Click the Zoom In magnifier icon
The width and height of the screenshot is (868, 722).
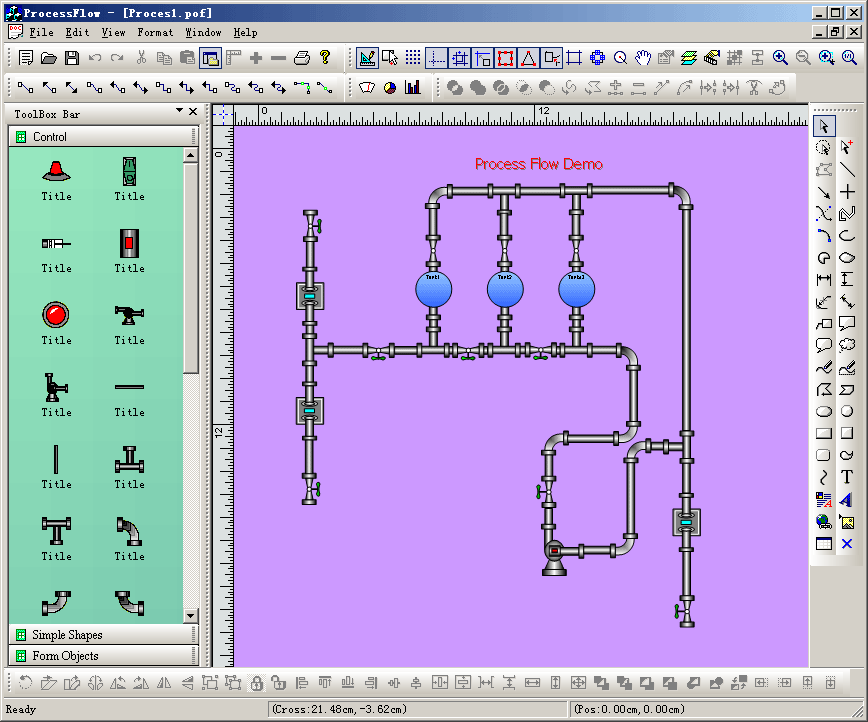click(x=781, y=58)
